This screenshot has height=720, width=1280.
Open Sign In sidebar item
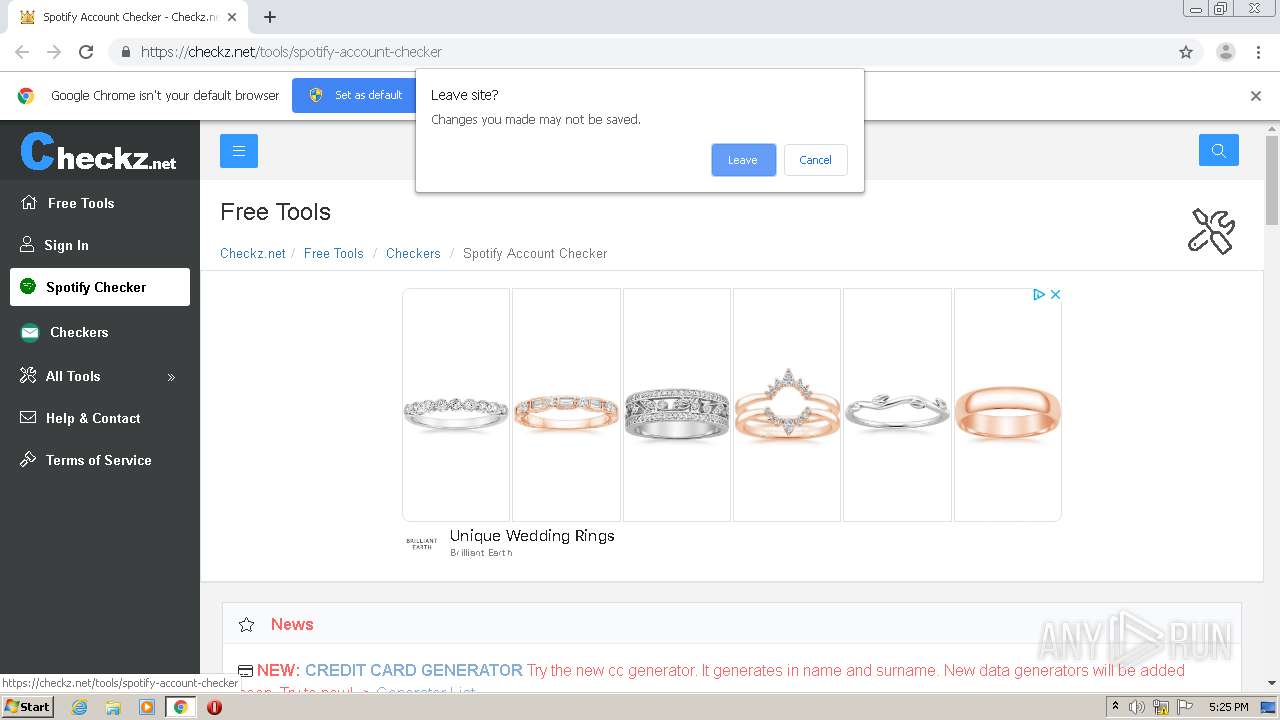click(x=66, y=245)
